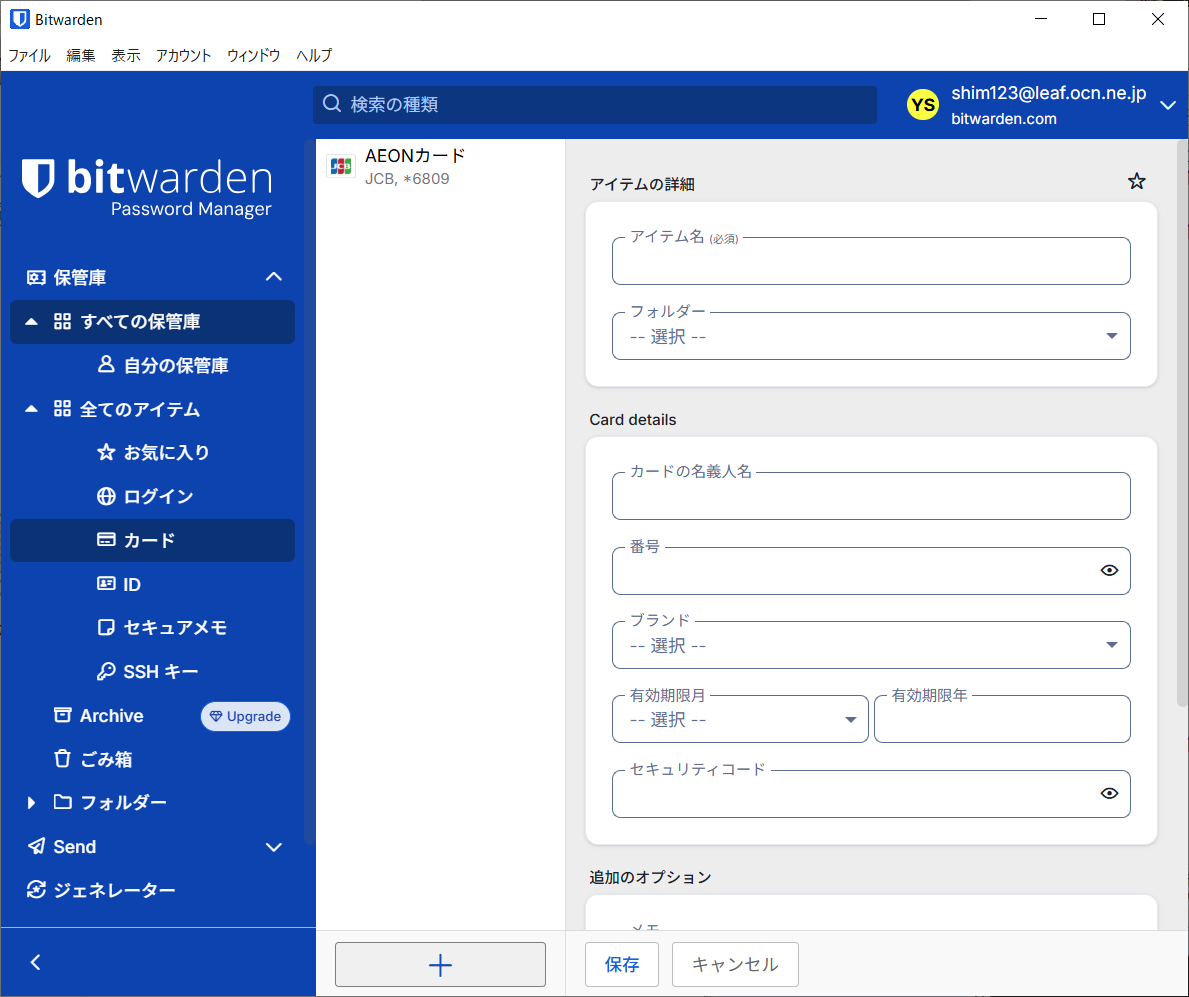Image resolution: width=1189 pixels, height=997 pixels.
Task: Click the plus button to add item
Action: pyautogui.click(x=440, y=964)
